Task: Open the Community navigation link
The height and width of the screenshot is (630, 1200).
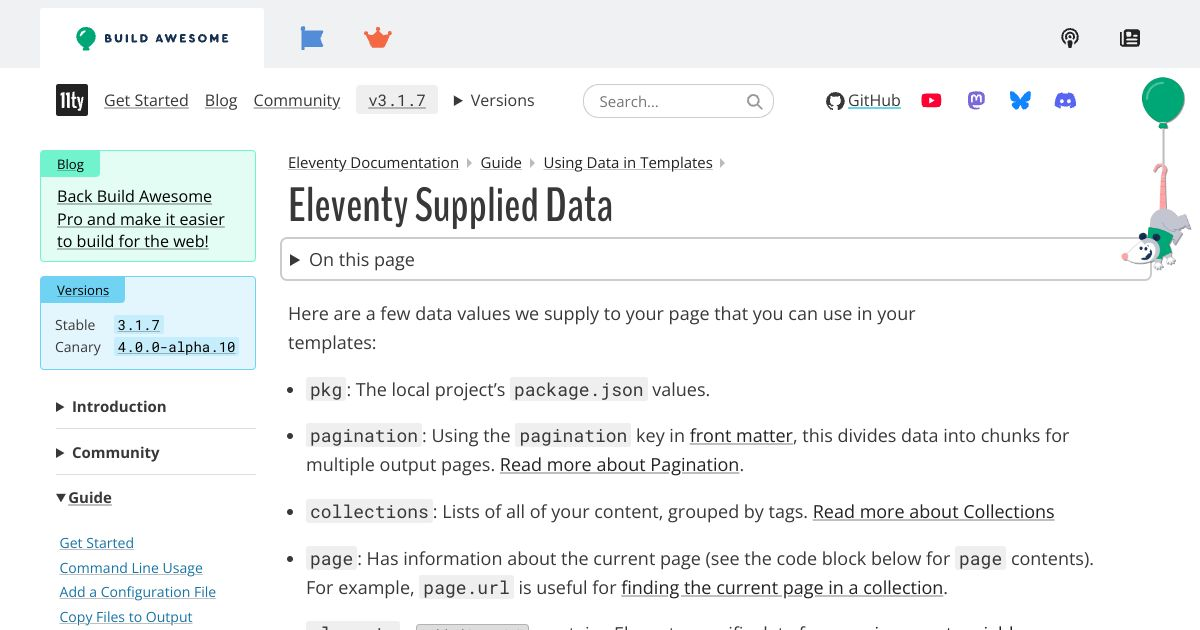Action: coord(297,100)
